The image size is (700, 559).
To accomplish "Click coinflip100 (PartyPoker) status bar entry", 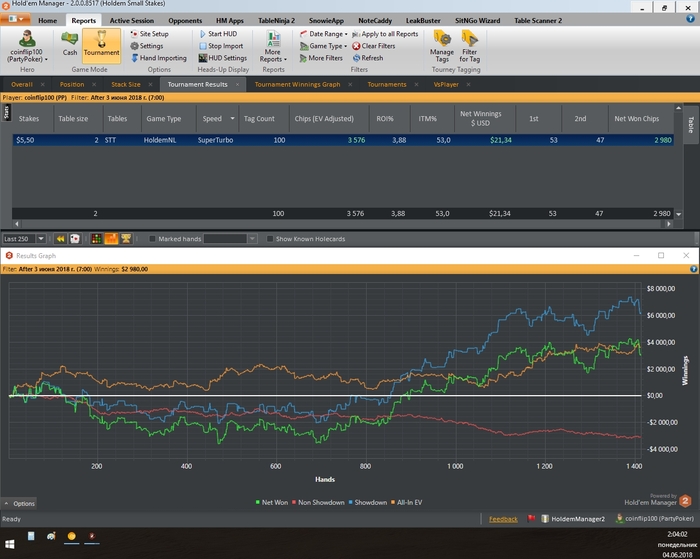I will pyautogui.click(x=655, y=519).
